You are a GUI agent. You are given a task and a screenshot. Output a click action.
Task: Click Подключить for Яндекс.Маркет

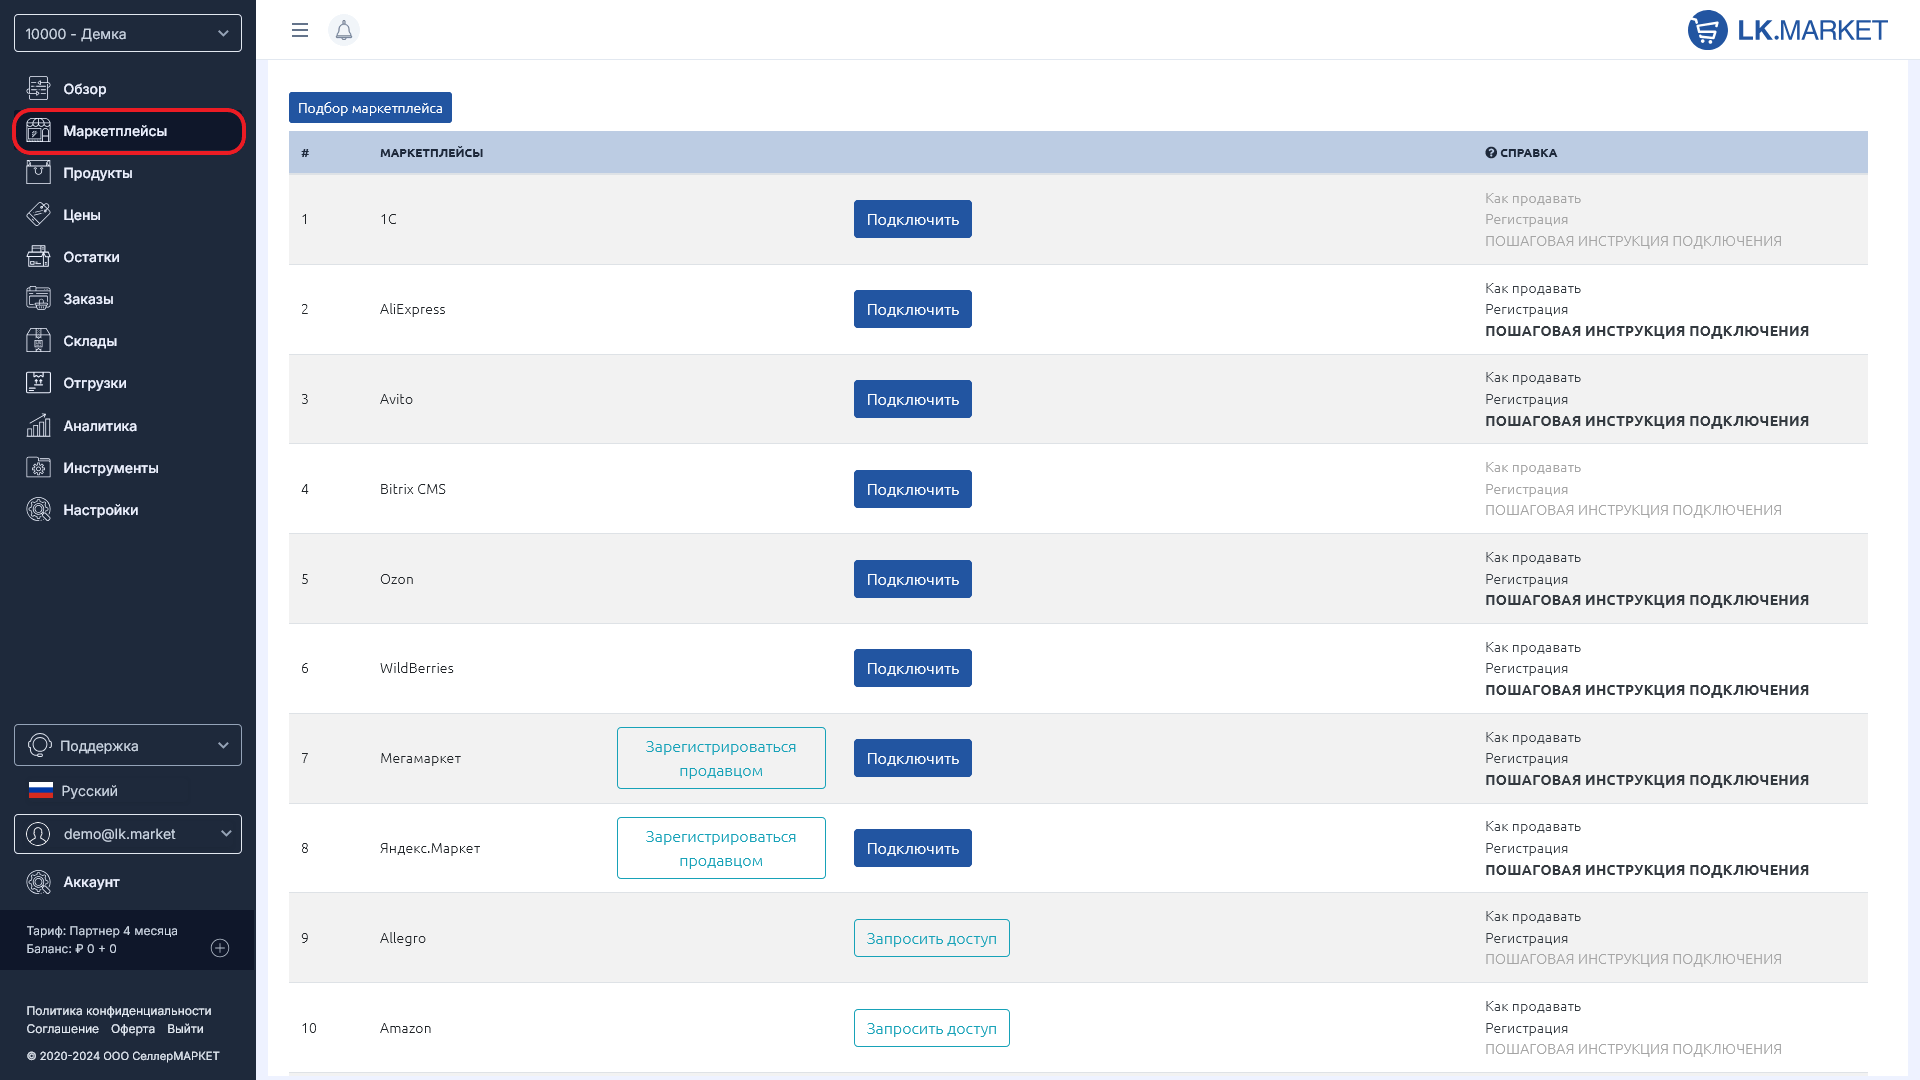point(912,848)
